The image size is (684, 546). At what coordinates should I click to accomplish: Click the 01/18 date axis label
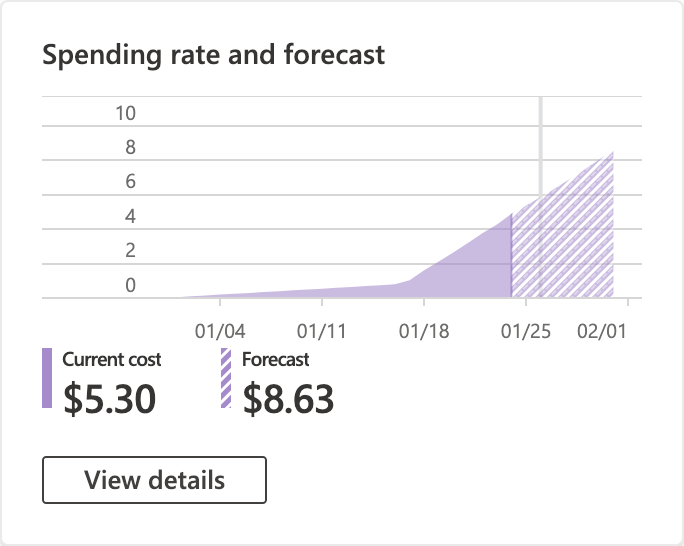(424, 331)
